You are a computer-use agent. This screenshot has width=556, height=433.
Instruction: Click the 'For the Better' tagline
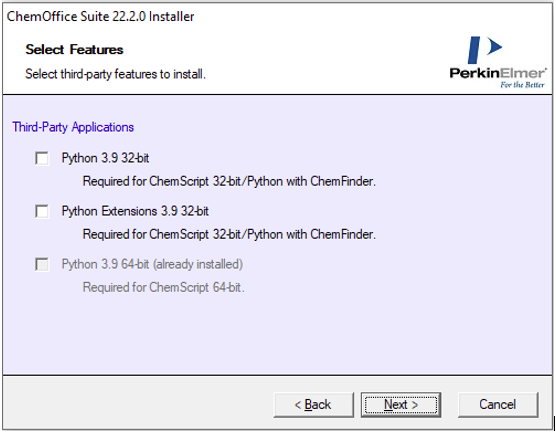522,85
